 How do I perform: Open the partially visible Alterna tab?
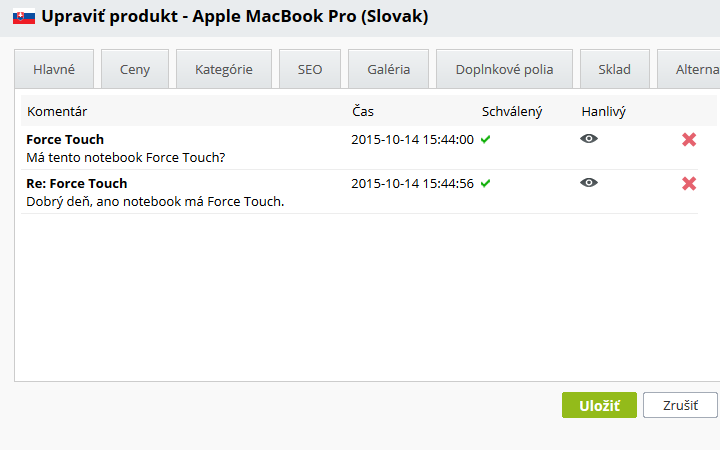coord(689,69)
